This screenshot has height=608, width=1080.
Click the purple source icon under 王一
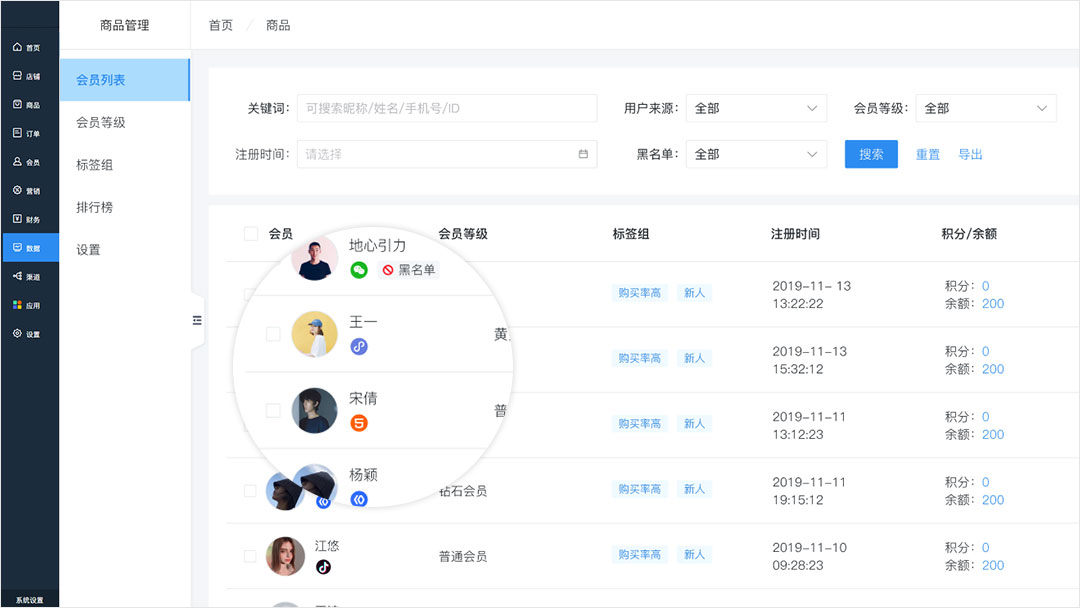pyautogui.click(x=359, y=346)
